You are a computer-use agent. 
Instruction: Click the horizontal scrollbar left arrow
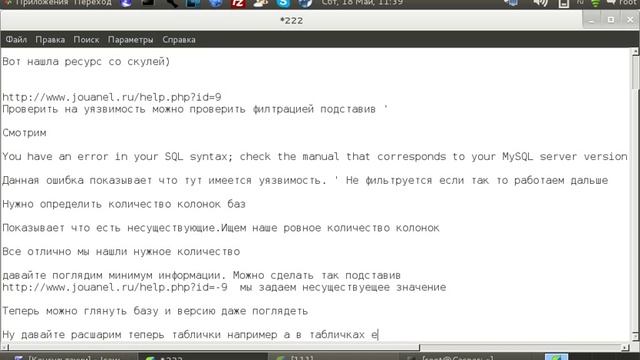[x=4, y=347]
